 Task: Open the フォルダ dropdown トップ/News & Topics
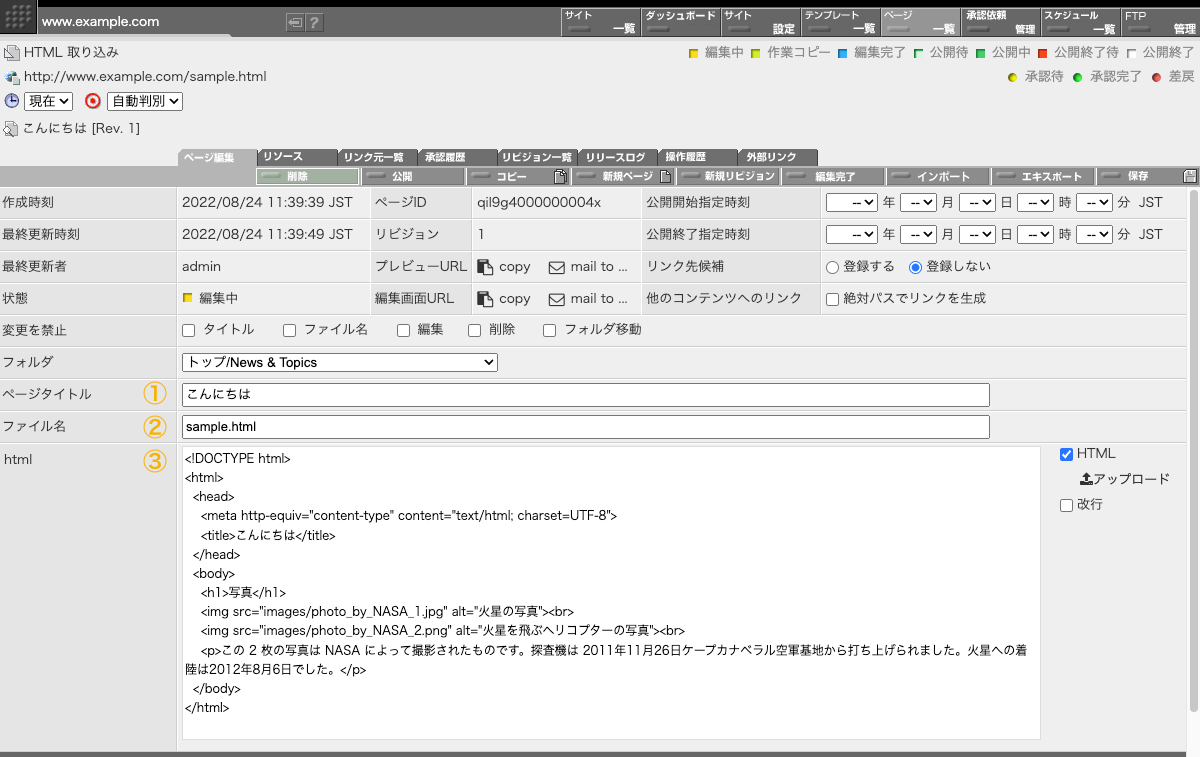pos(340,362)
